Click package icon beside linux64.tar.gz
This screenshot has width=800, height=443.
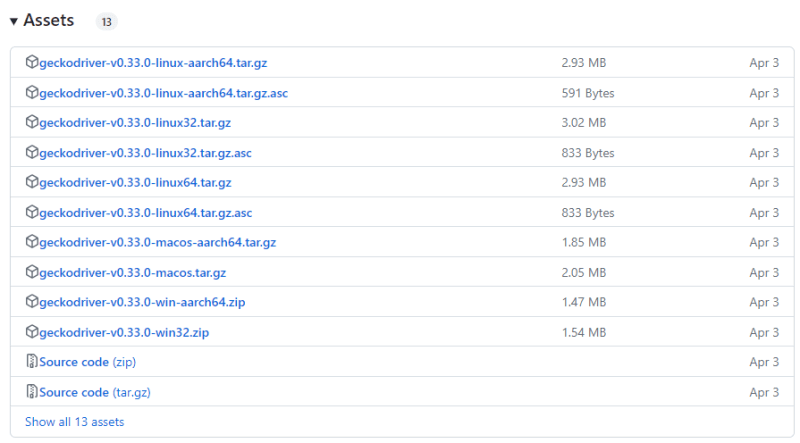pos(32,183)
